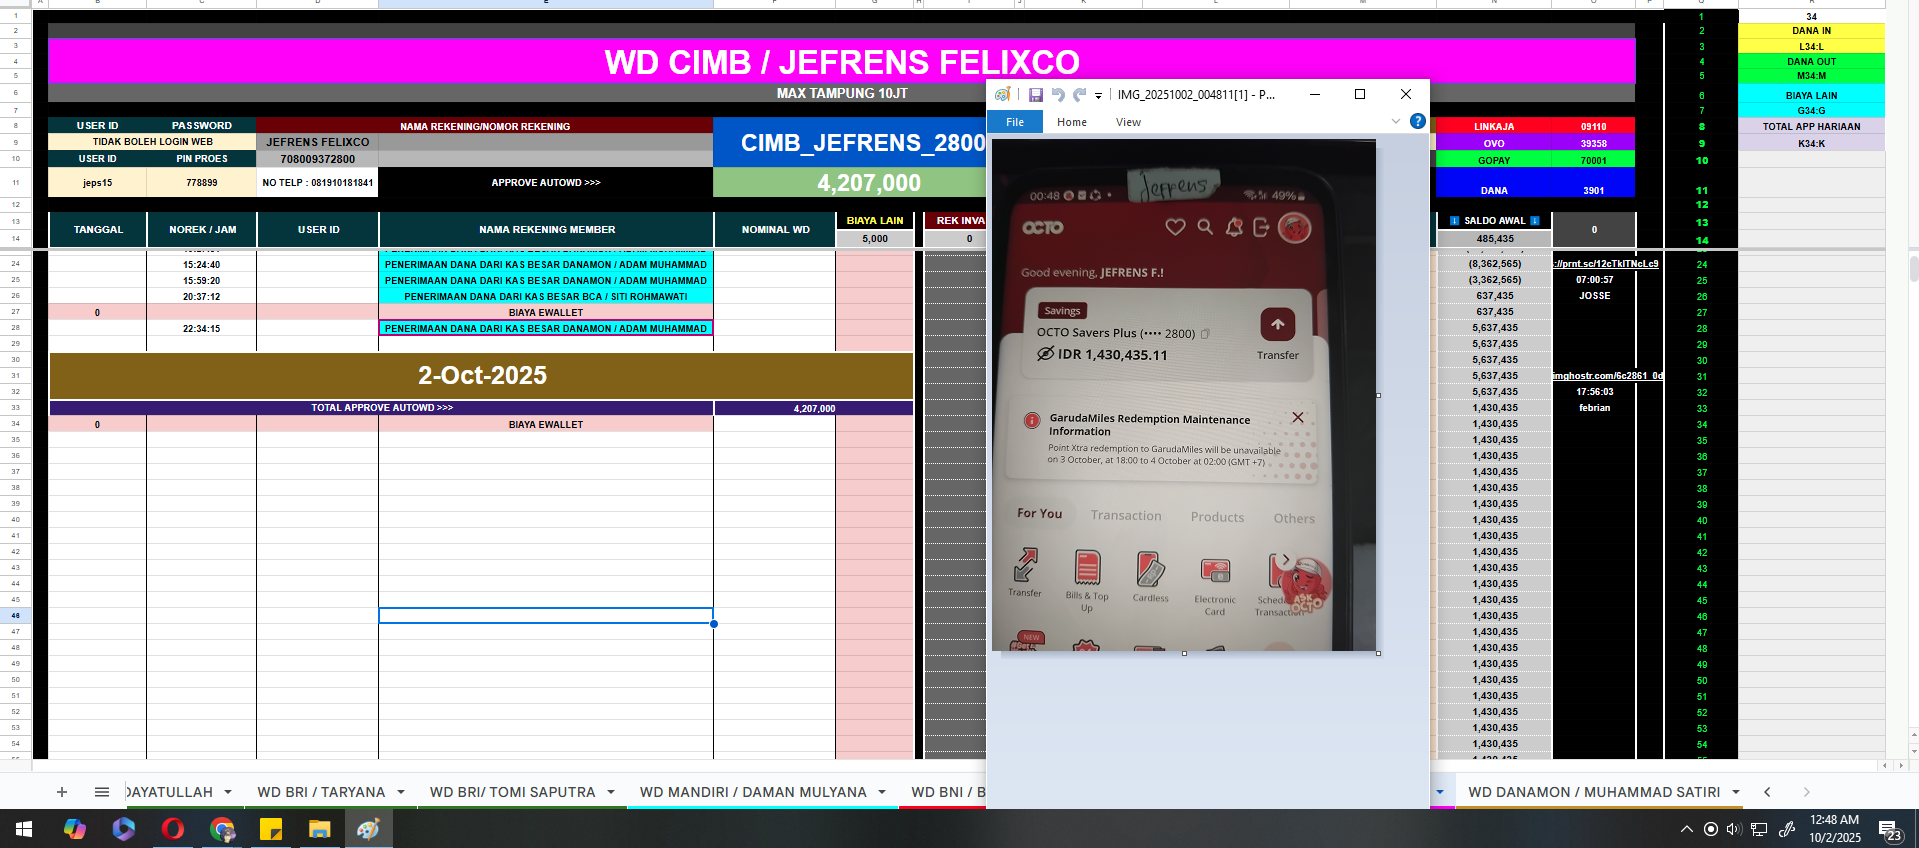Open the network icon in system tray
1919x848 pixels.
click(1759, 829)
